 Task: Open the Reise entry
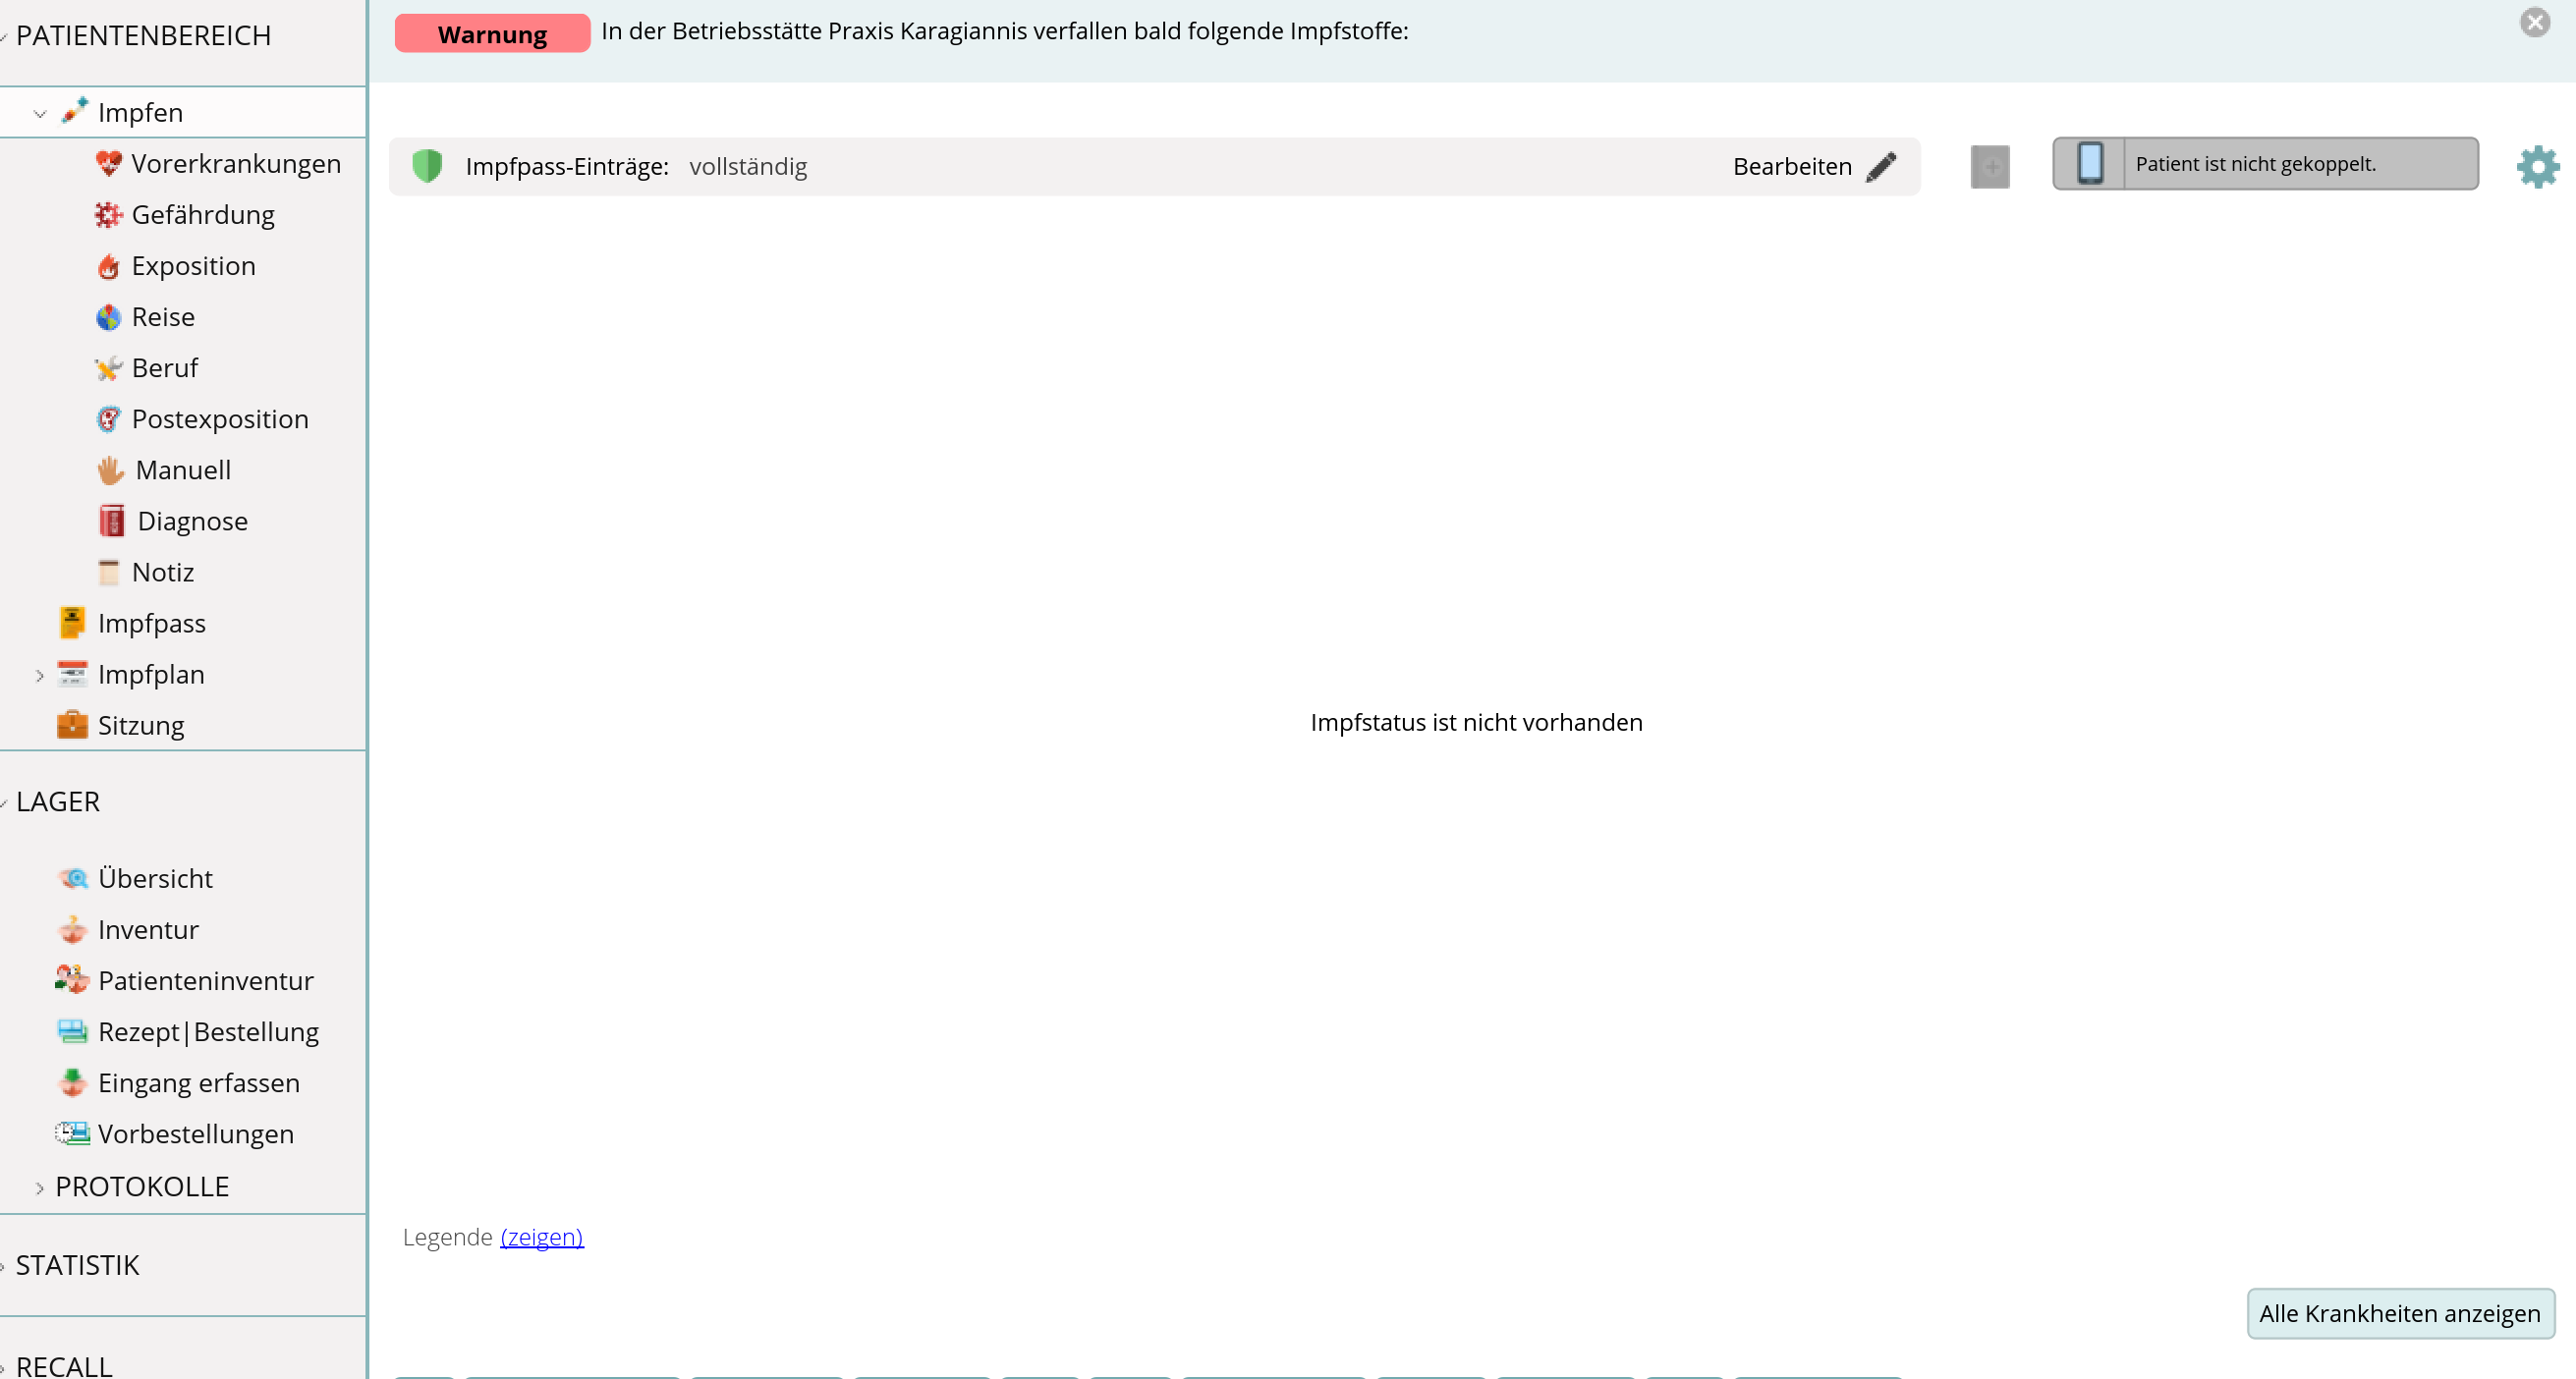[x=163, y=317]
